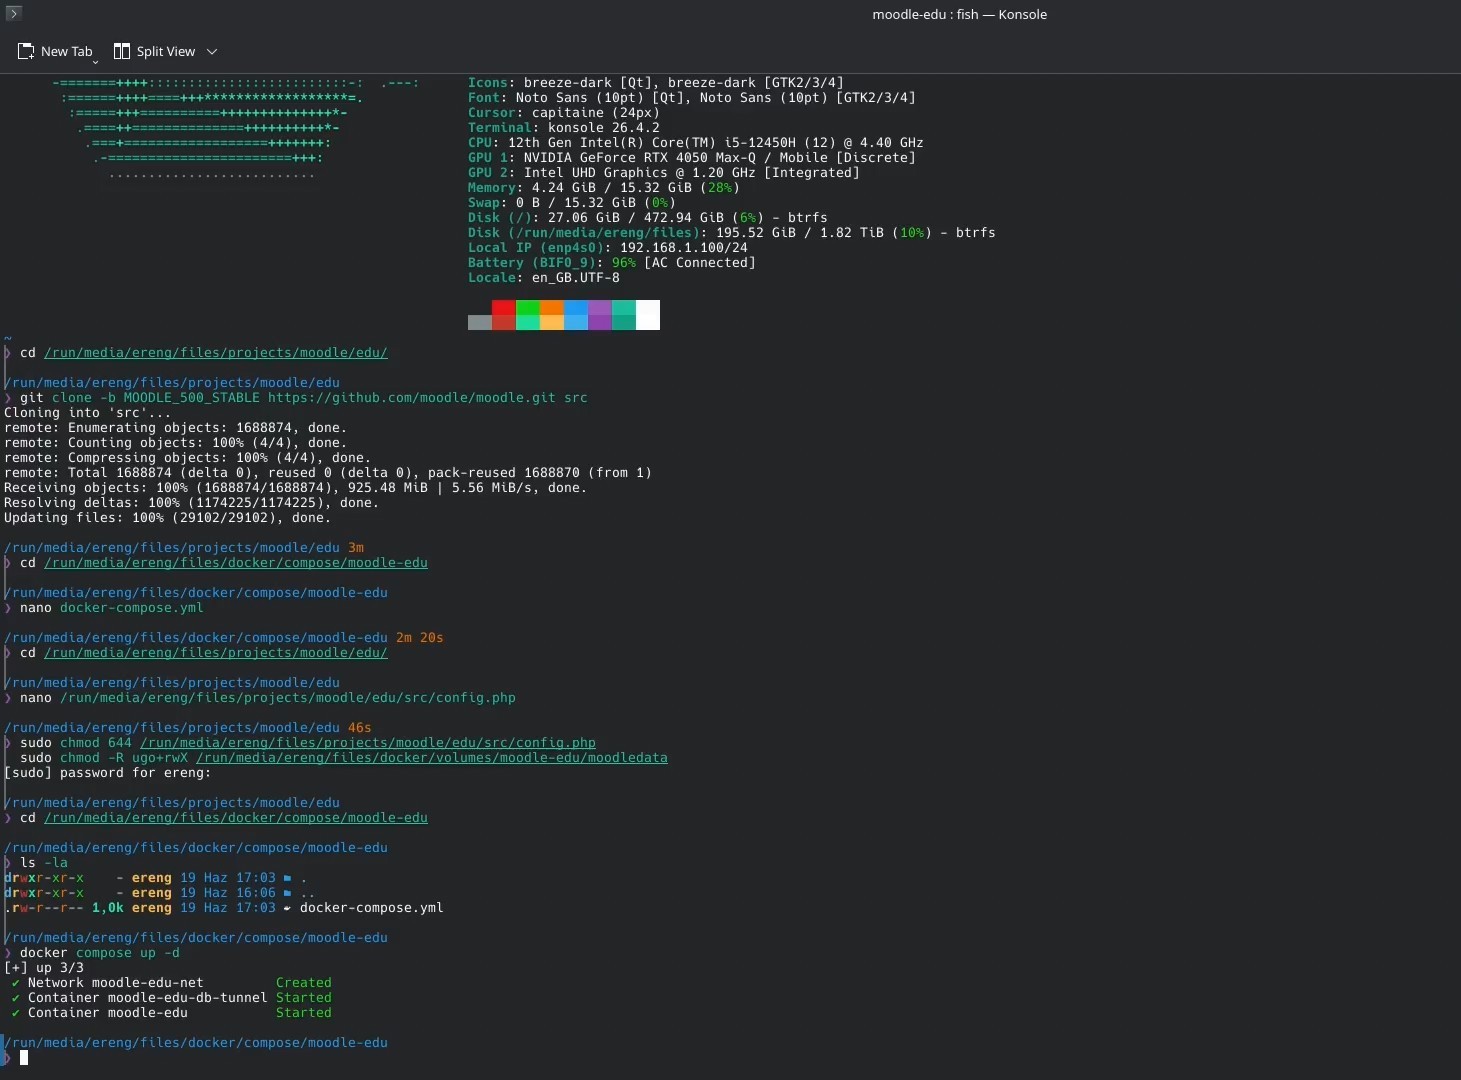Click the 'Cloning into 'src'...' line
Image resolution: width=1461 pixels, height=1080 pixels.
pos(88,413)
